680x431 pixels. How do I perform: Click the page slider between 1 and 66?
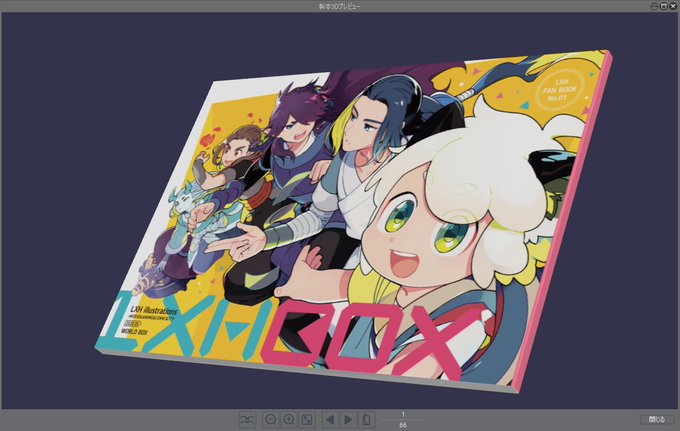tap(403, 420)
